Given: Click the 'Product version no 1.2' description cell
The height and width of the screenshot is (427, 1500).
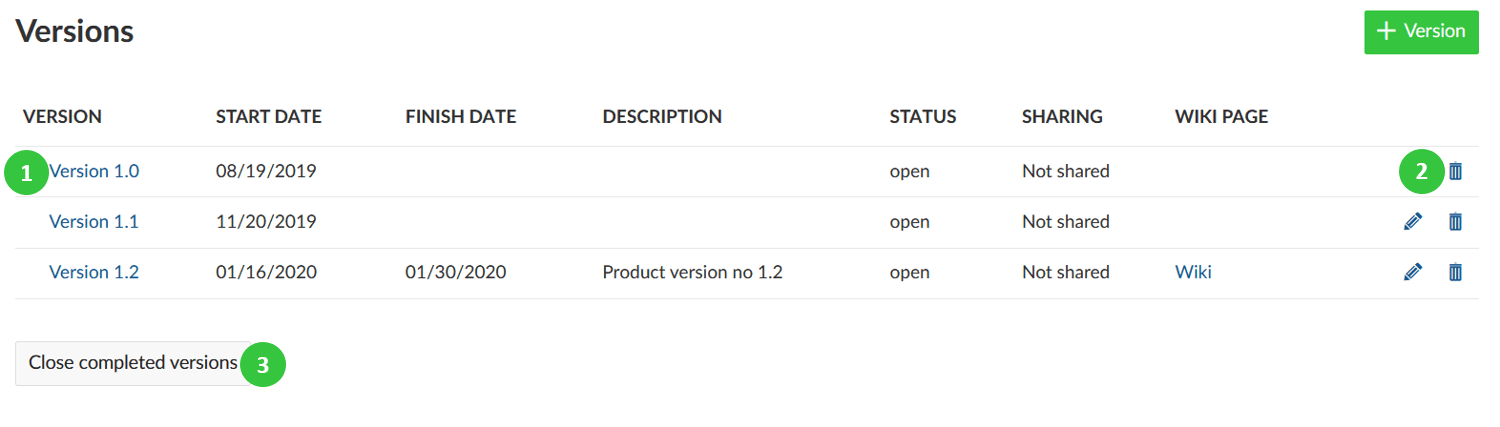Looking at the screenshot, I should pyautogui.click(x=692, y=272).
